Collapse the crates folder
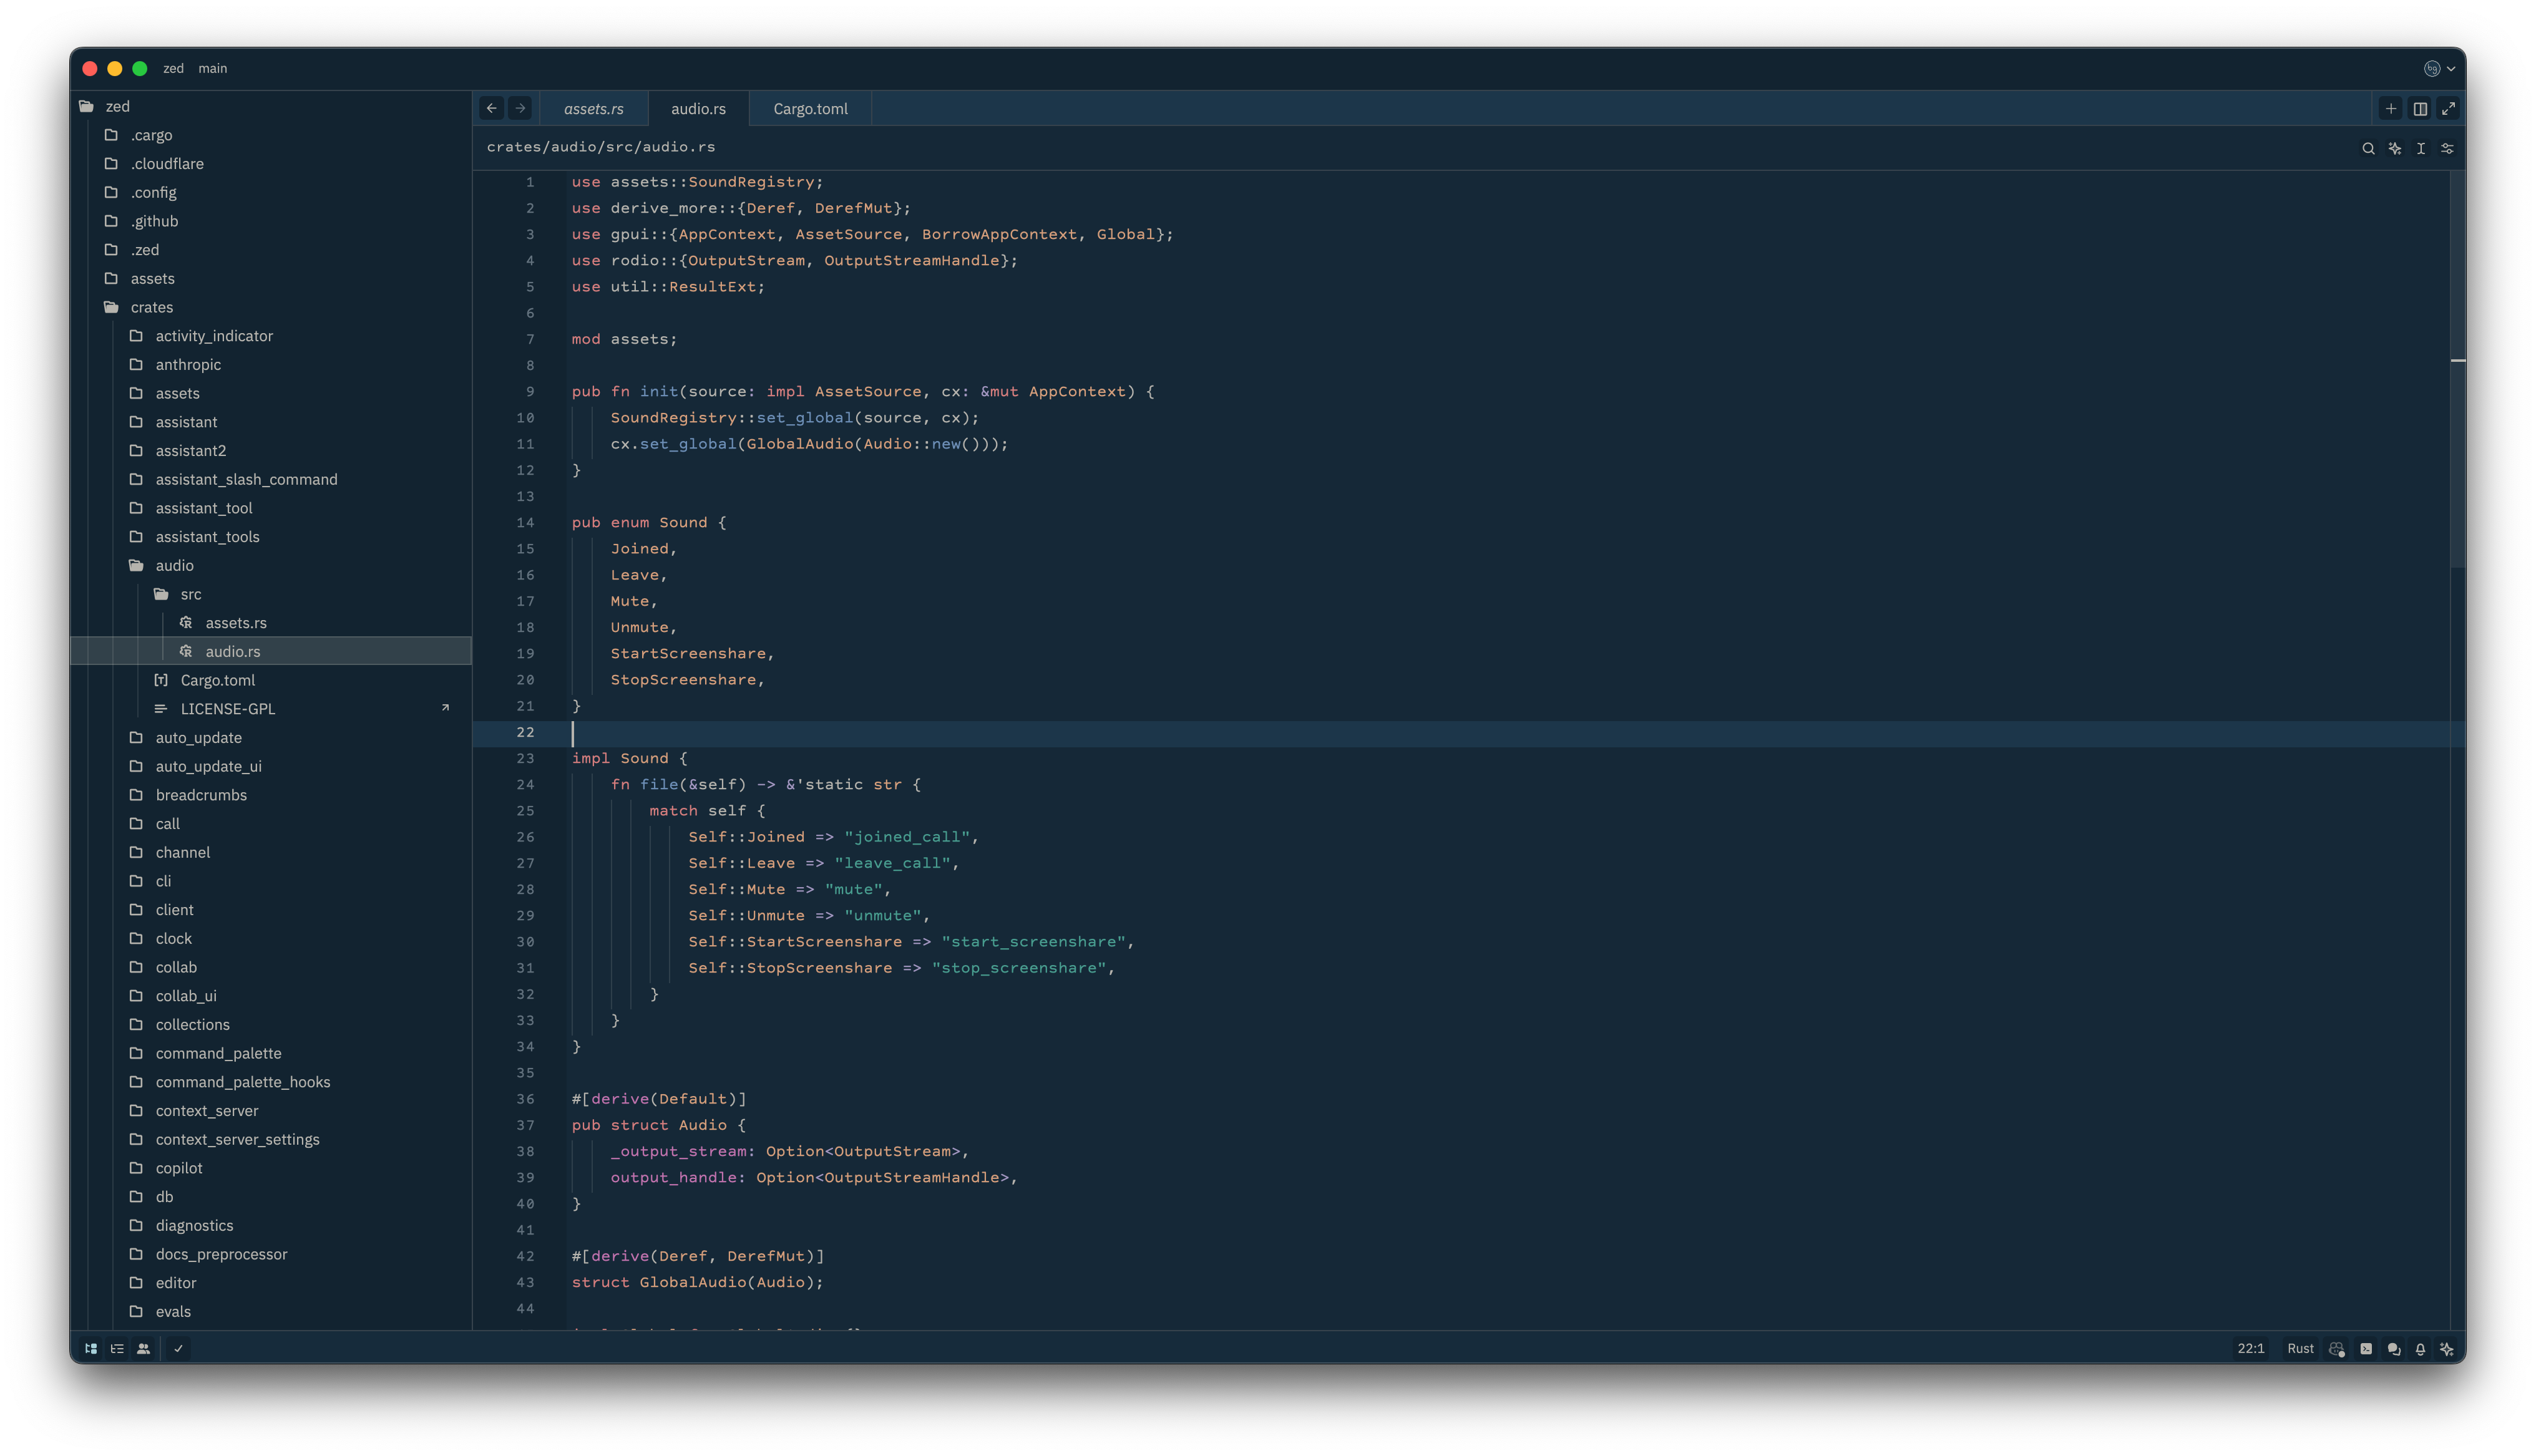Screen dimensions: 2536x1456 [271, 307]
